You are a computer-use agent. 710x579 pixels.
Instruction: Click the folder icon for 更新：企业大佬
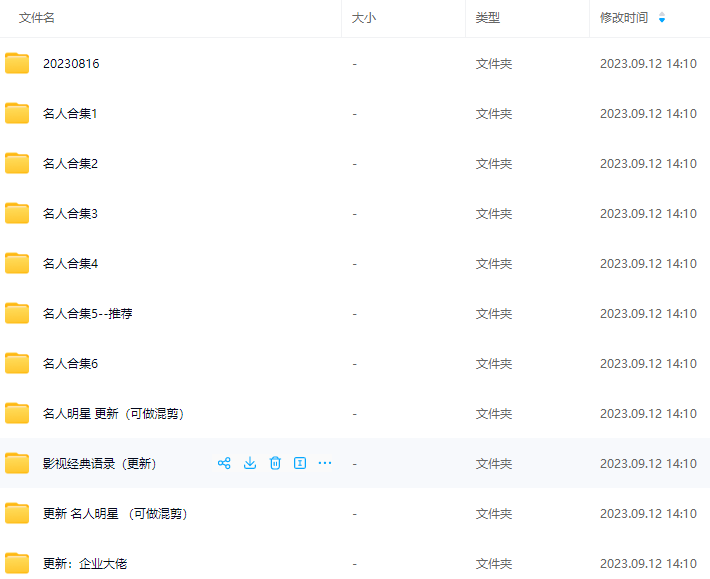pos(17,563)
